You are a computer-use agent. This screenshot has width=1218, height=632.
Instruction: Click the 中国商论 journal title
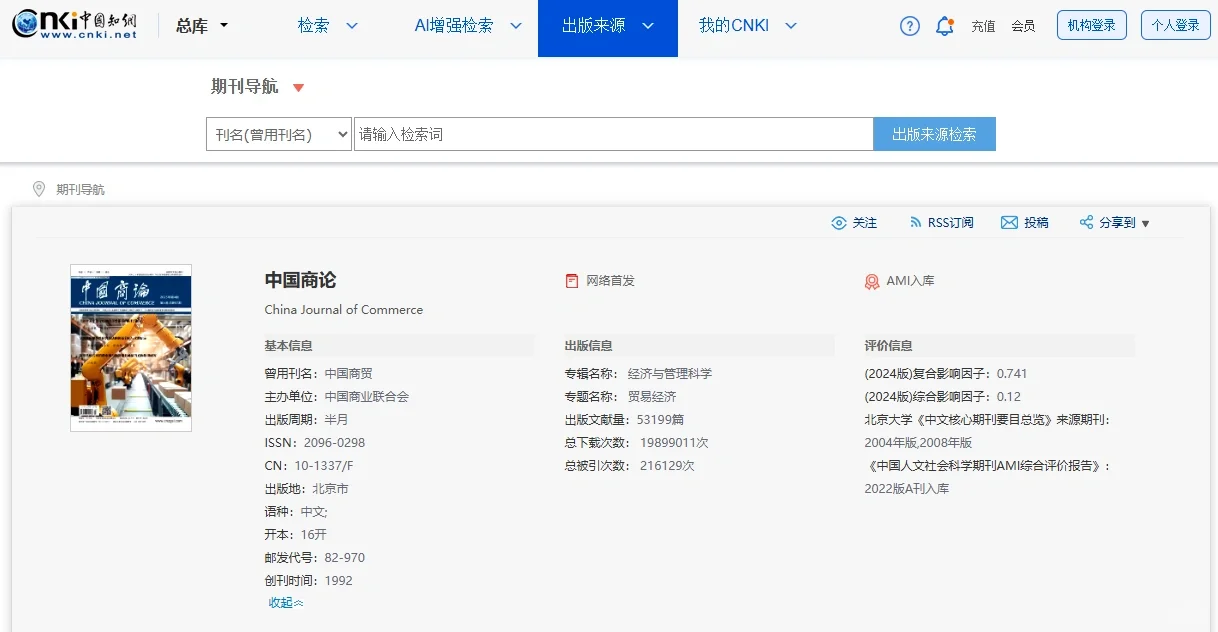(x=300, y=280)
